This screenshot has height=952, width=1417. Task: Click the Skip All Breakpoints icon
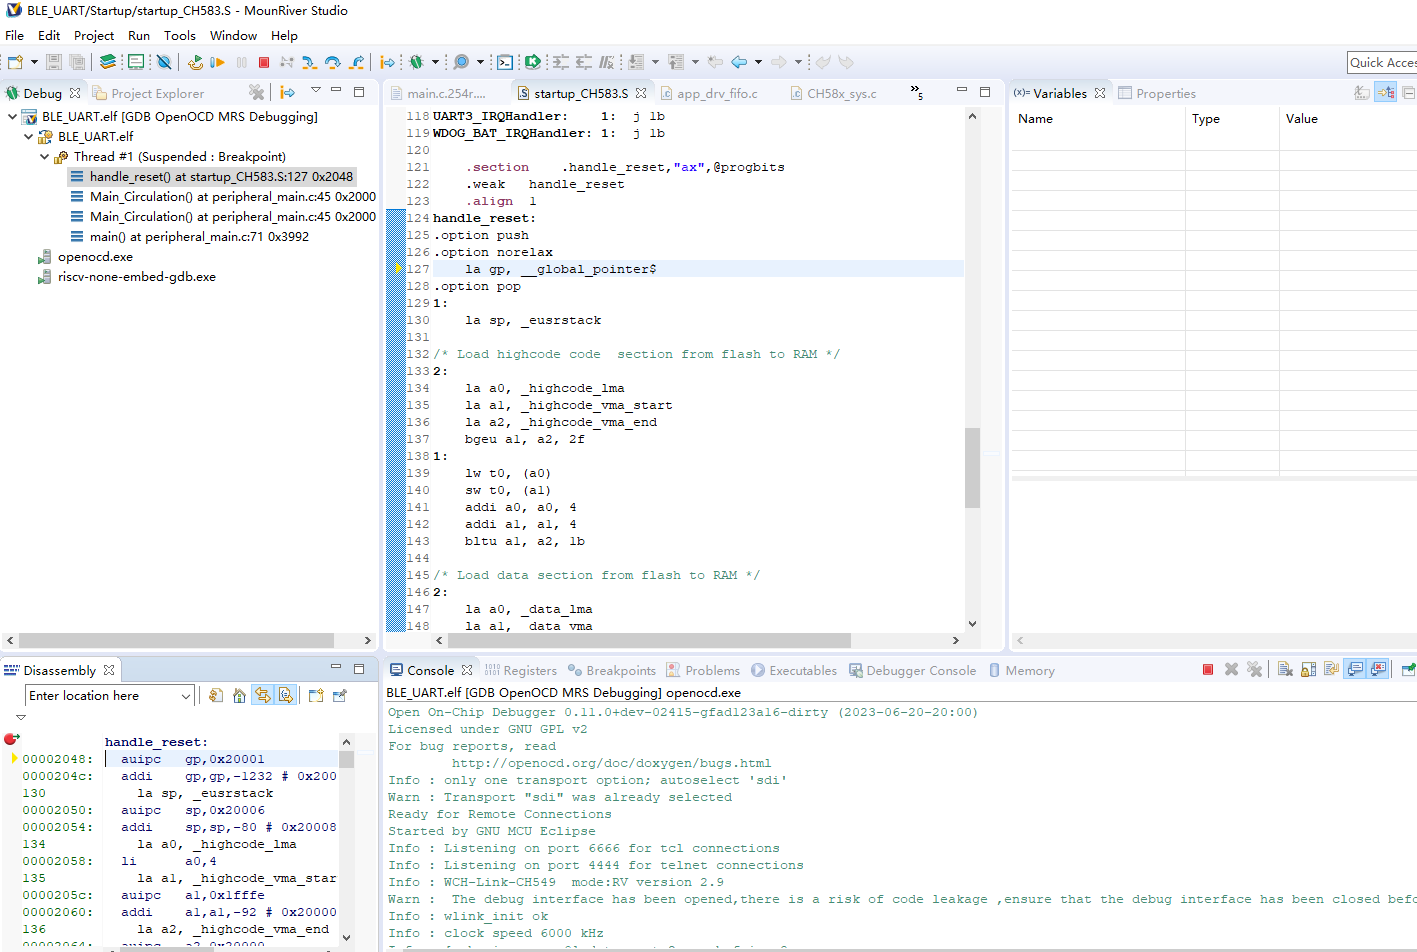coord(164,62)
